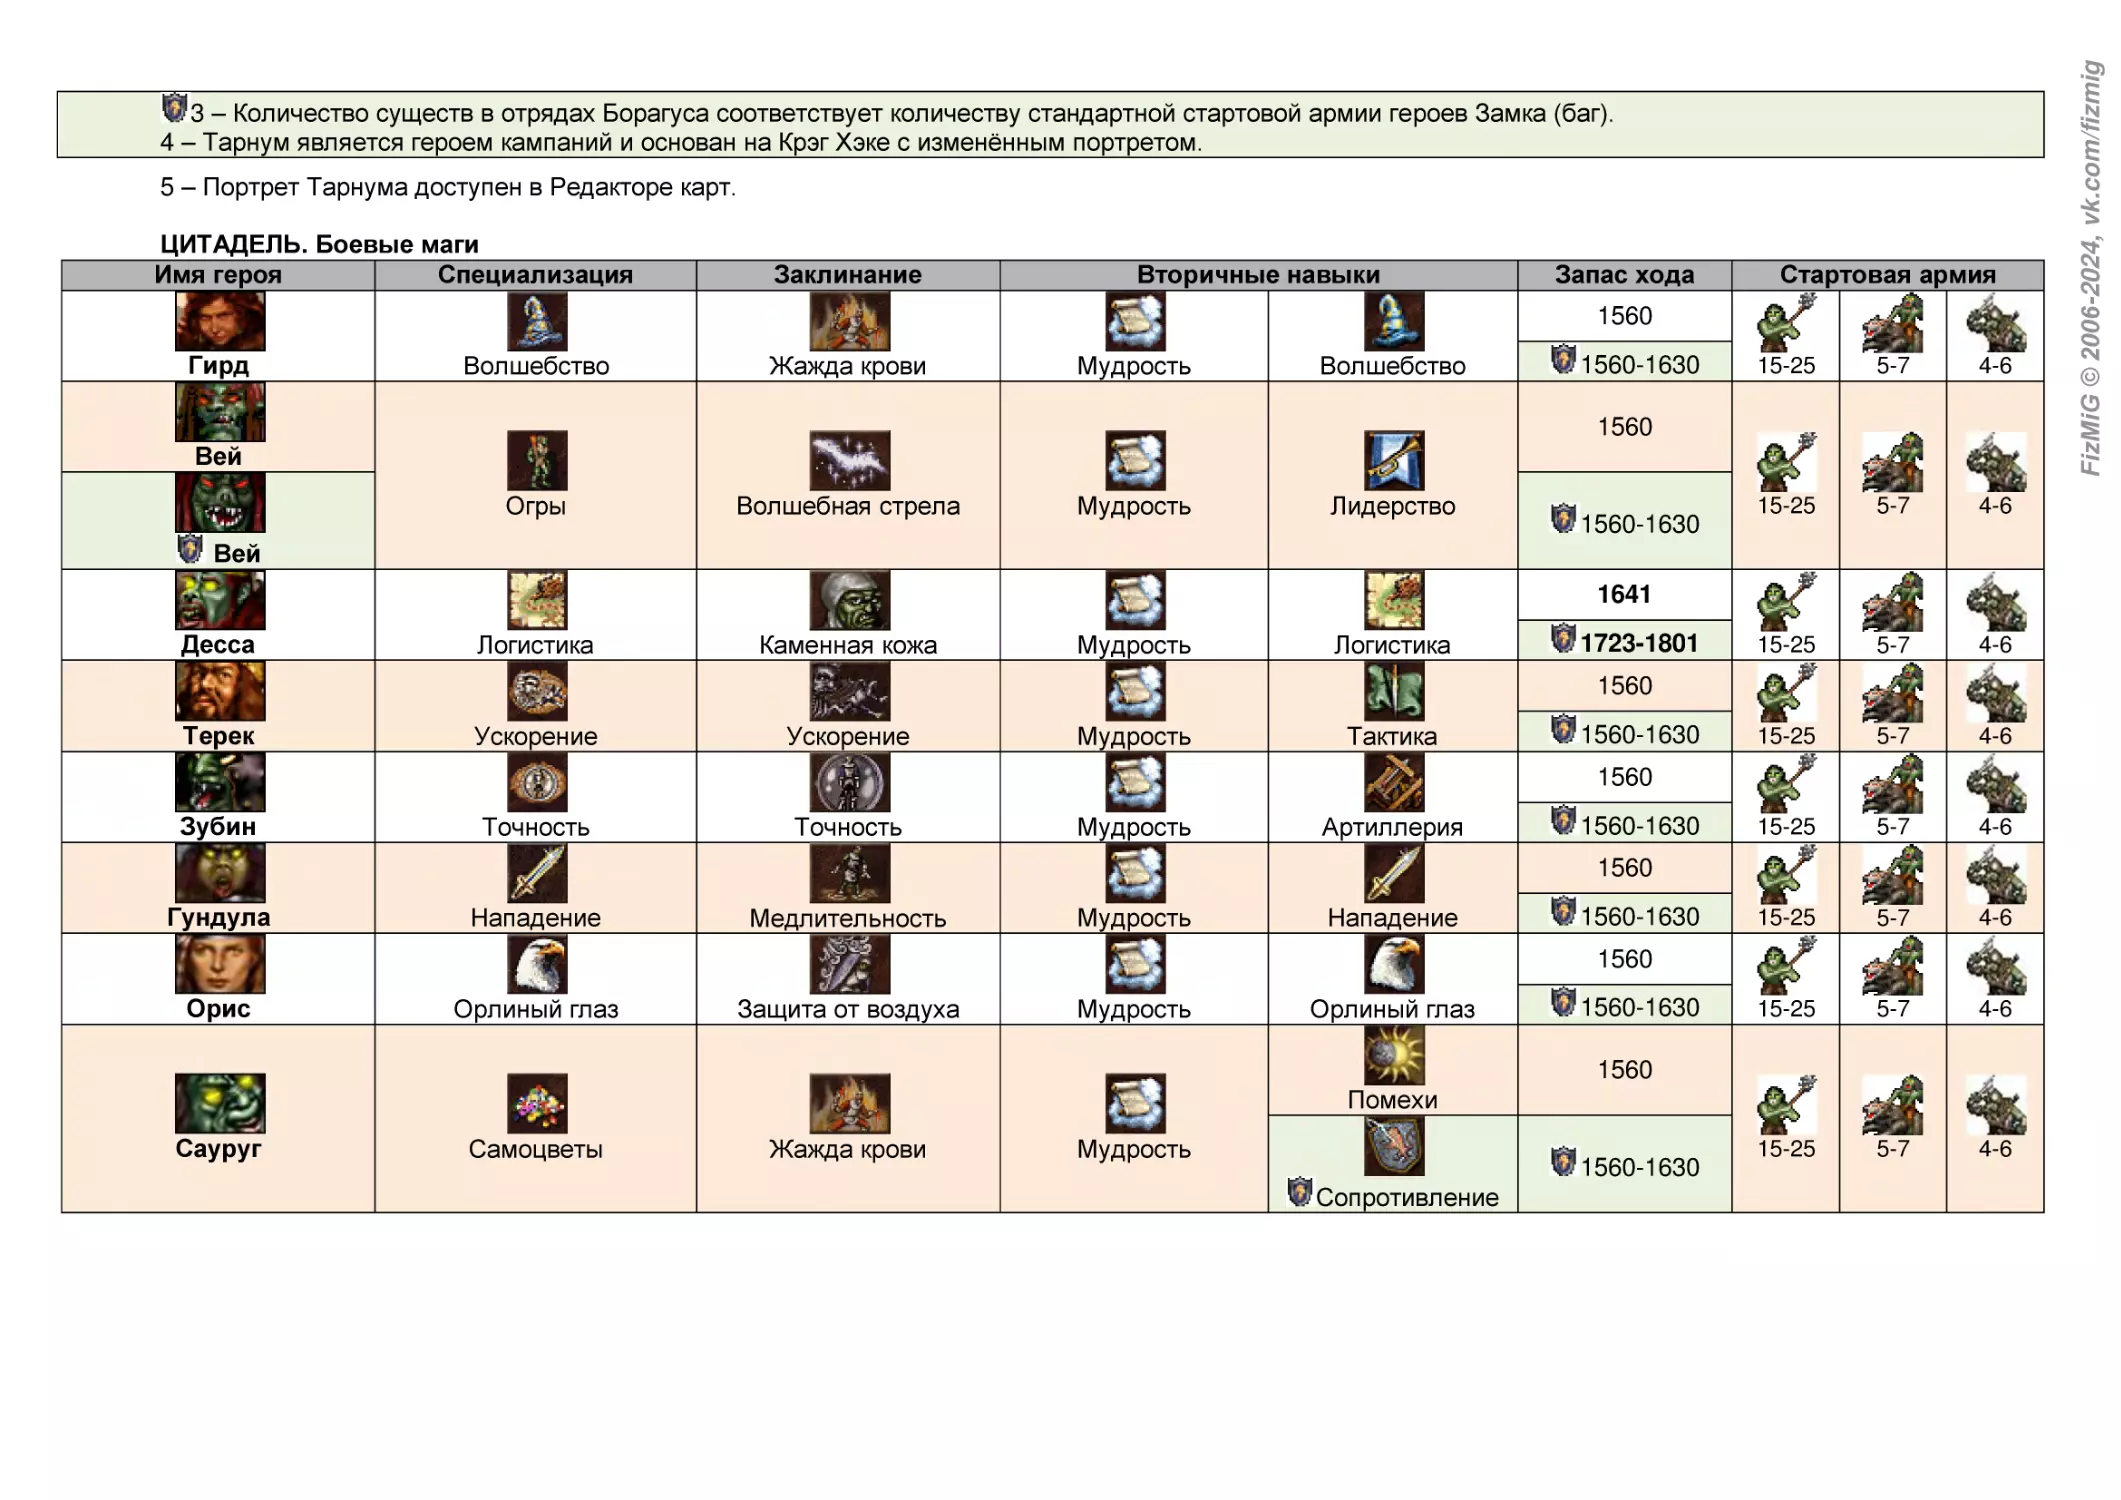
Task: Click Орис's secondary Орлиный глаз skill icon
Action: pos(1394,964)
